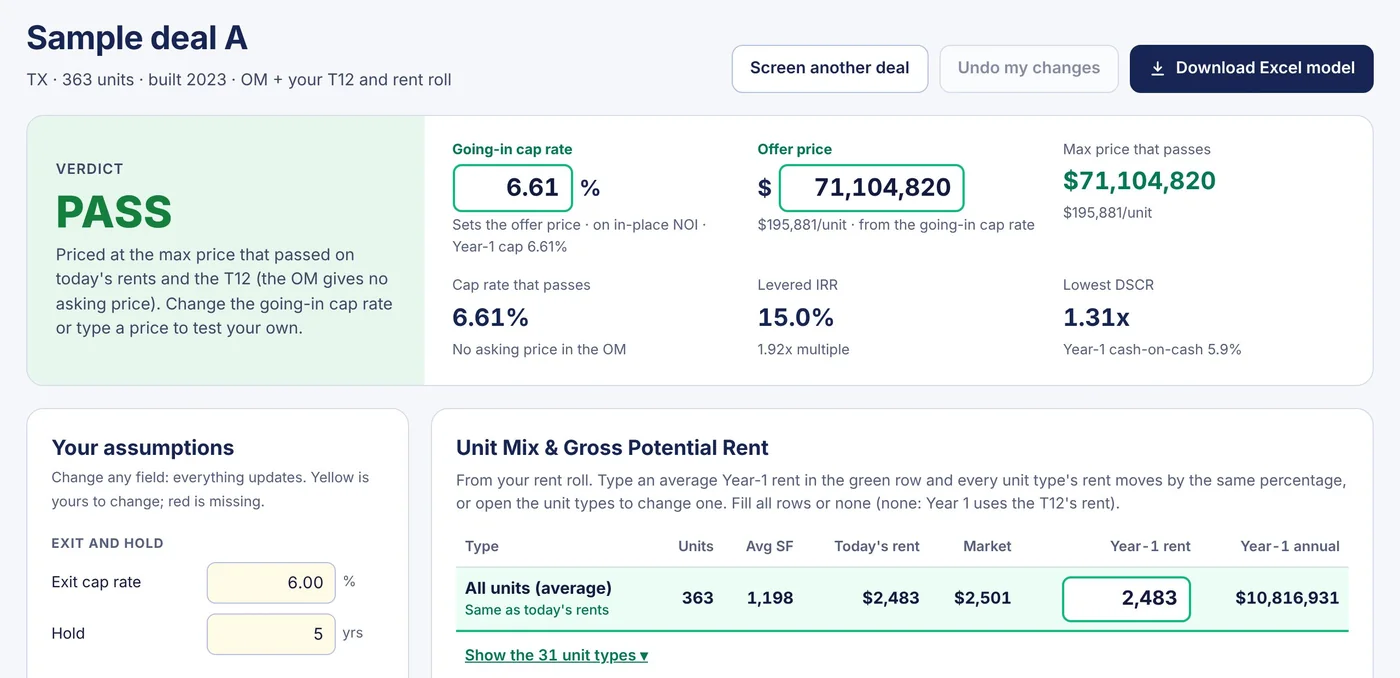Screen dimensions: 1400x678
Task: Click the EXIT AND HOLD section label
Action: 107,544
